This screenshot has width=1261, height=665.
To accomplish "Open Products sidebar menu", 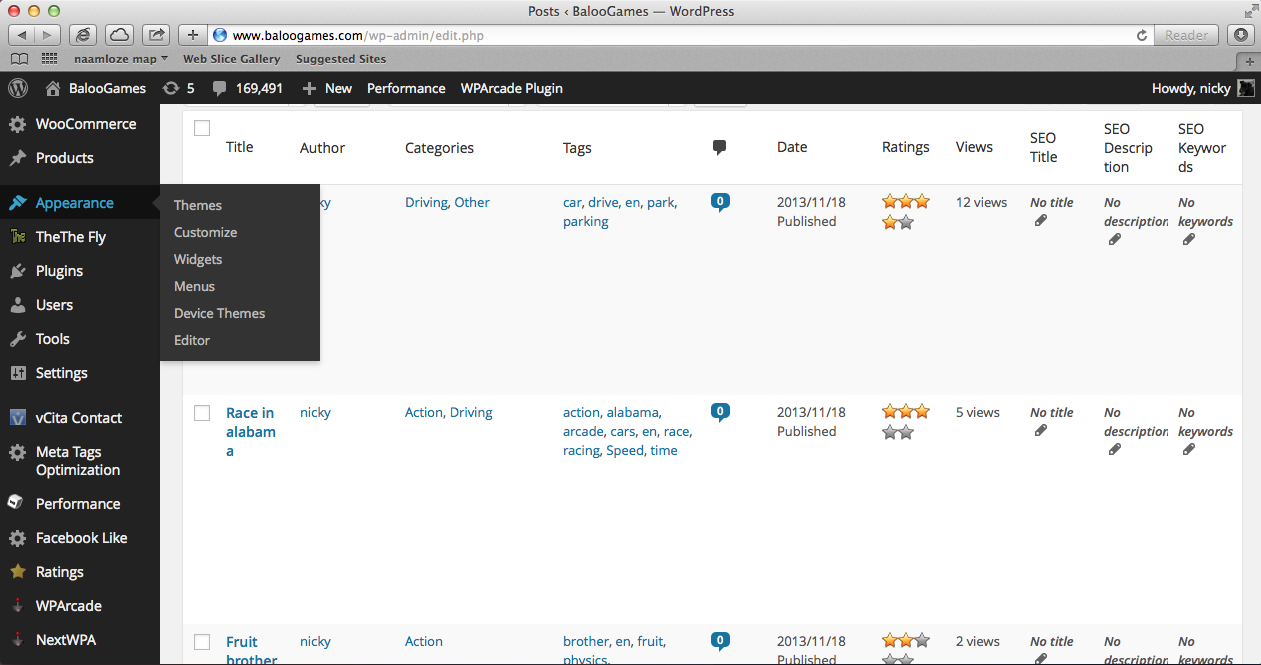I will 80,158.
